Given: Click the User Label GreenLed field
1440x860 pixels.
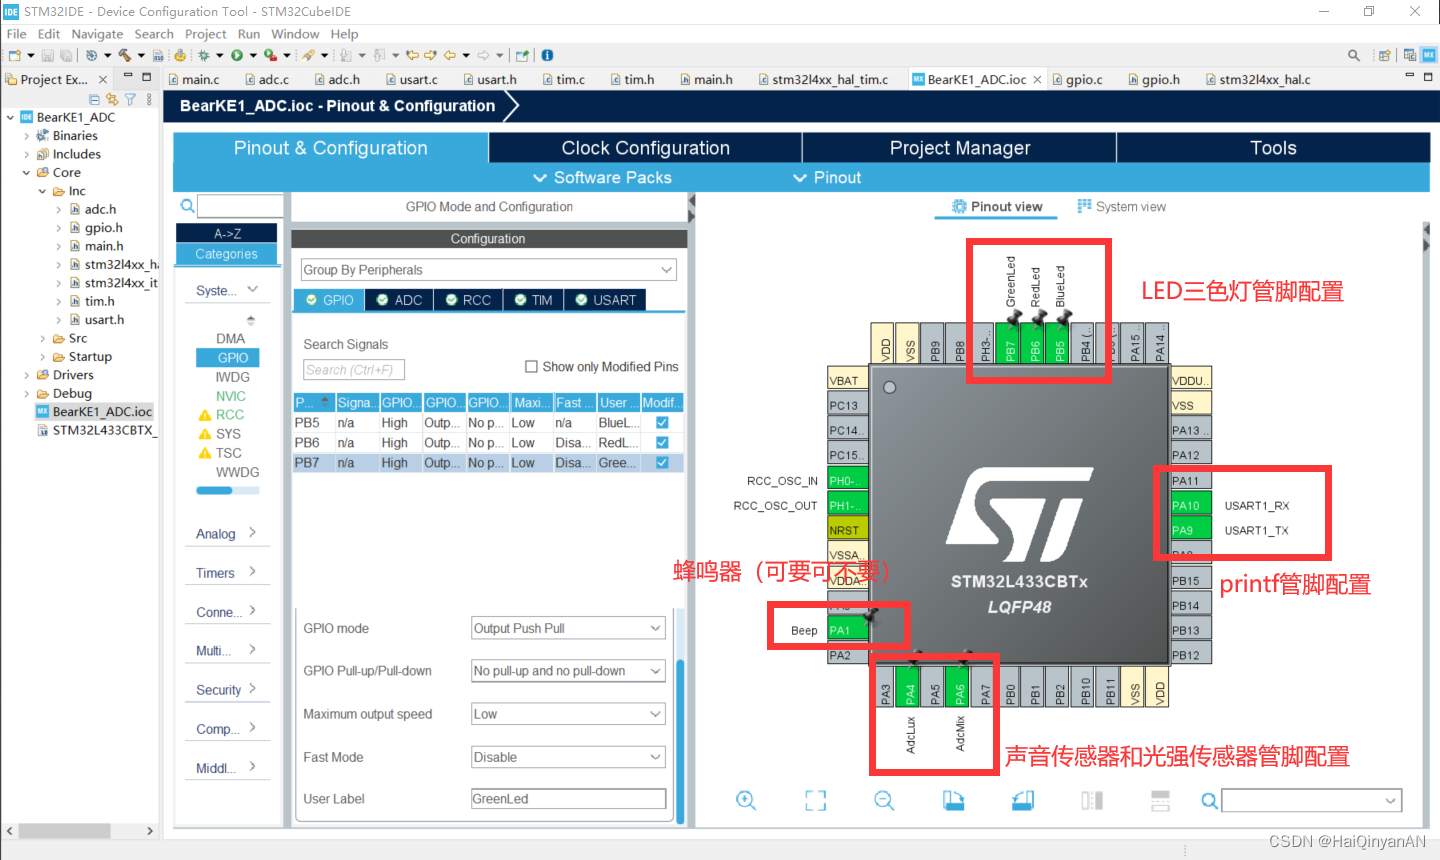Looking at the screenshot, I should (x=569, y=799).
